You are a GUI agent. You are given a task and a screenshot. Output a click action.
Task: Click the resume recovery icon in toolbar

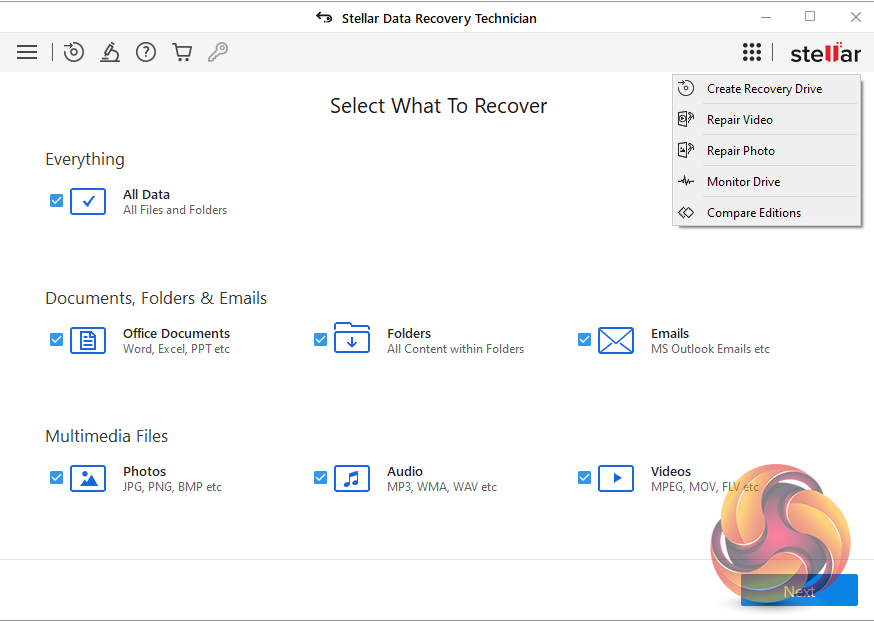coord(73,52)
